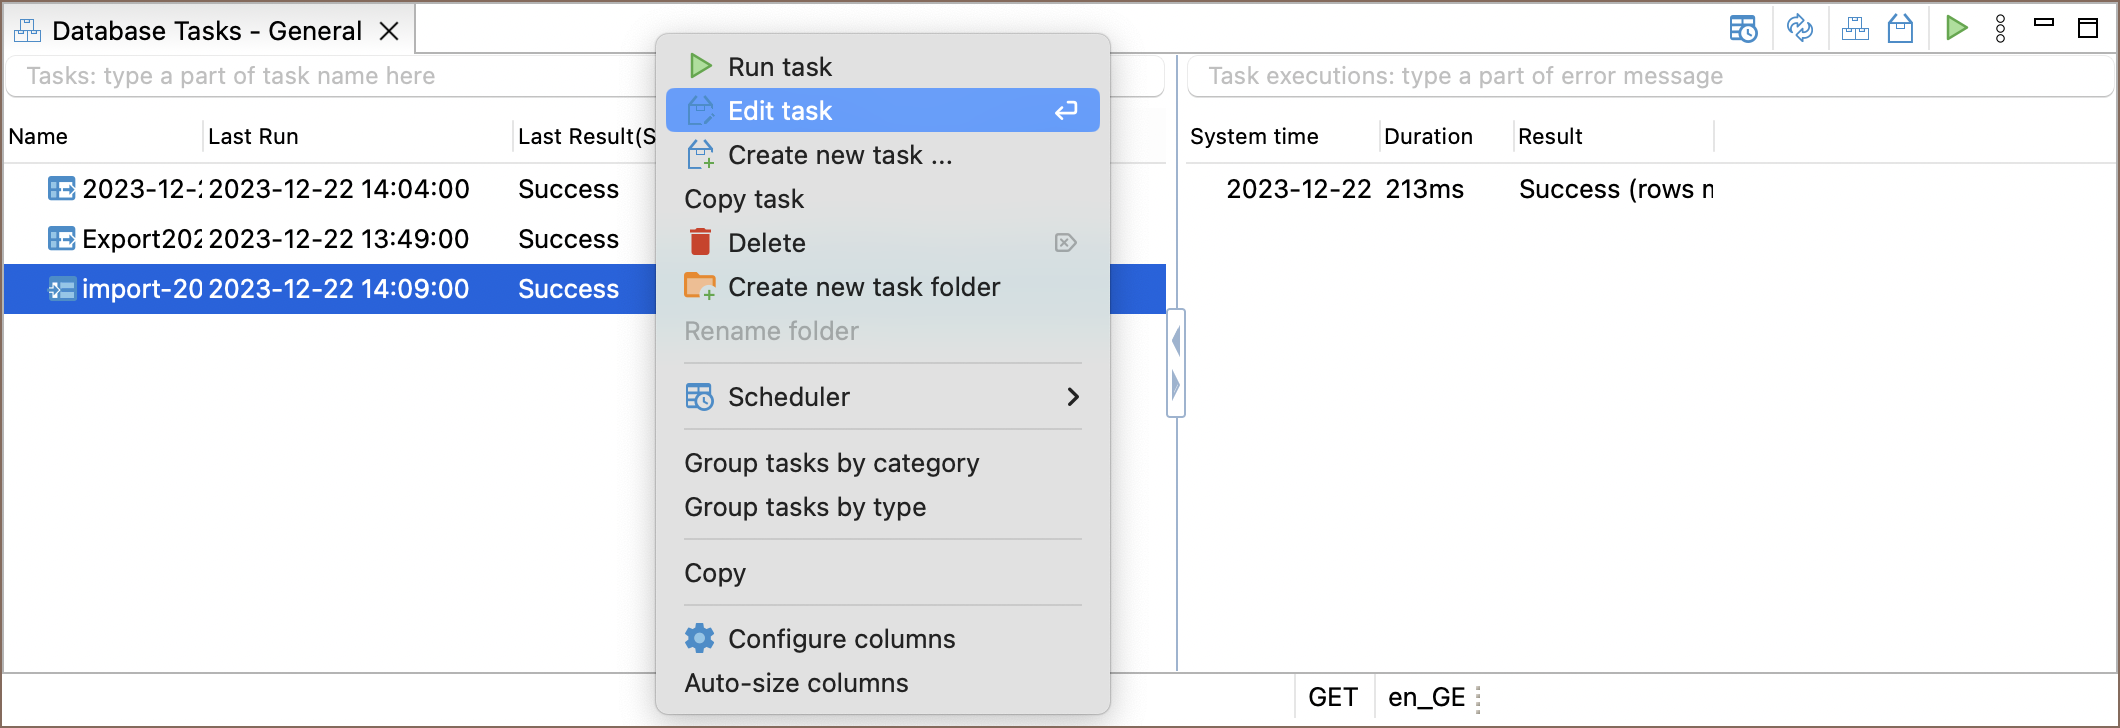2120x728 pixels.
Task: Expand the Scheduler submenu arrow
Action: coord(1072,397)
